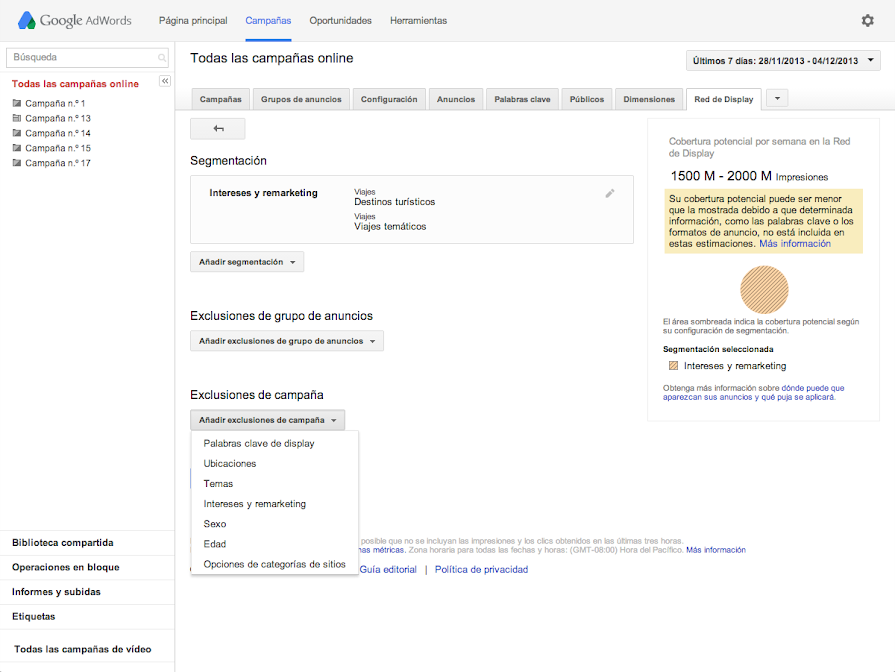The height and width of the screenshot is (672, 895).
Task: Open Biblioteca compartida section
Action: [62, 543]
